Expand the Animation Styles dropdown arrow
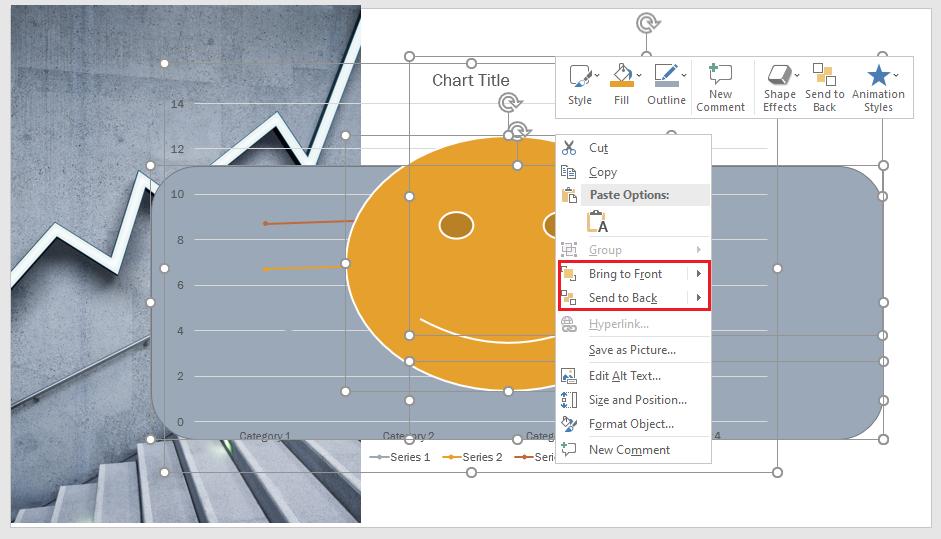The height and width of the screenshot is (539, 941). click(x=895, y=76)
